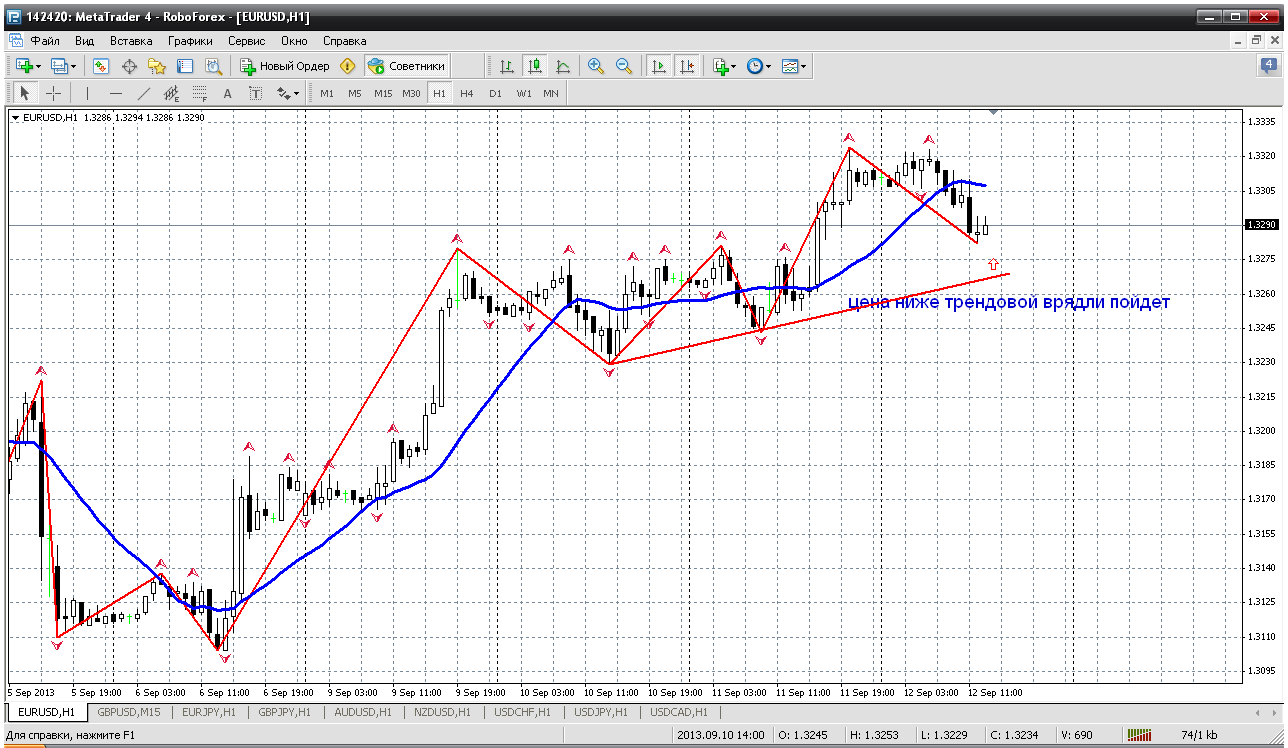Screen dimensions: 1288x748
Task: Switch to the GBPUSD,M15 chart tab
Action: click(129, 712)
